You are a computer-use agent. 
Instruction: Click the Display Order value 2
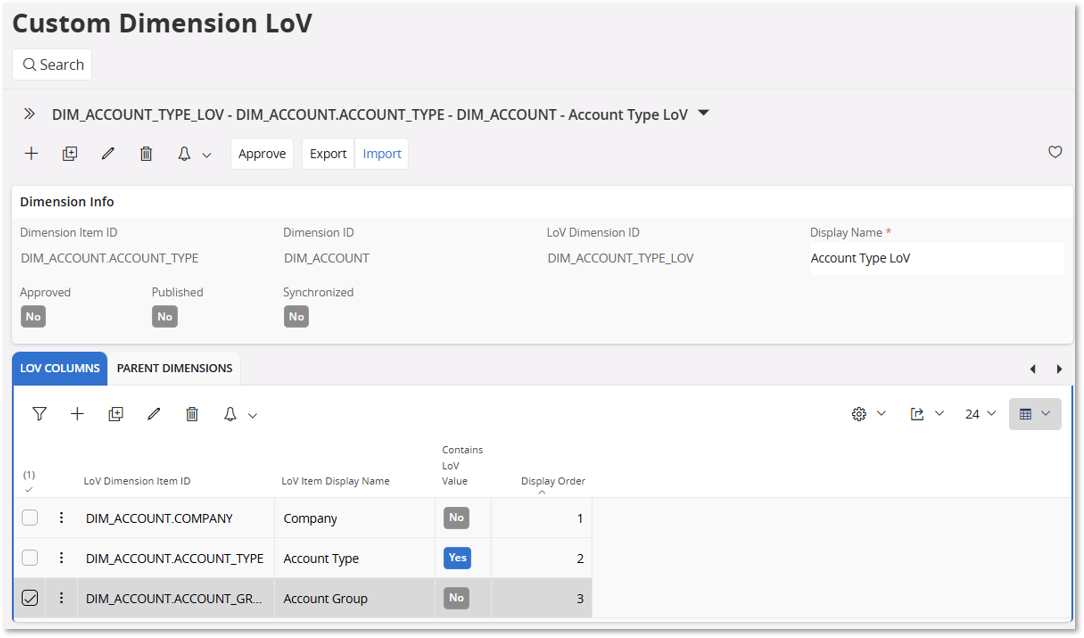click(x=580, y=559)
